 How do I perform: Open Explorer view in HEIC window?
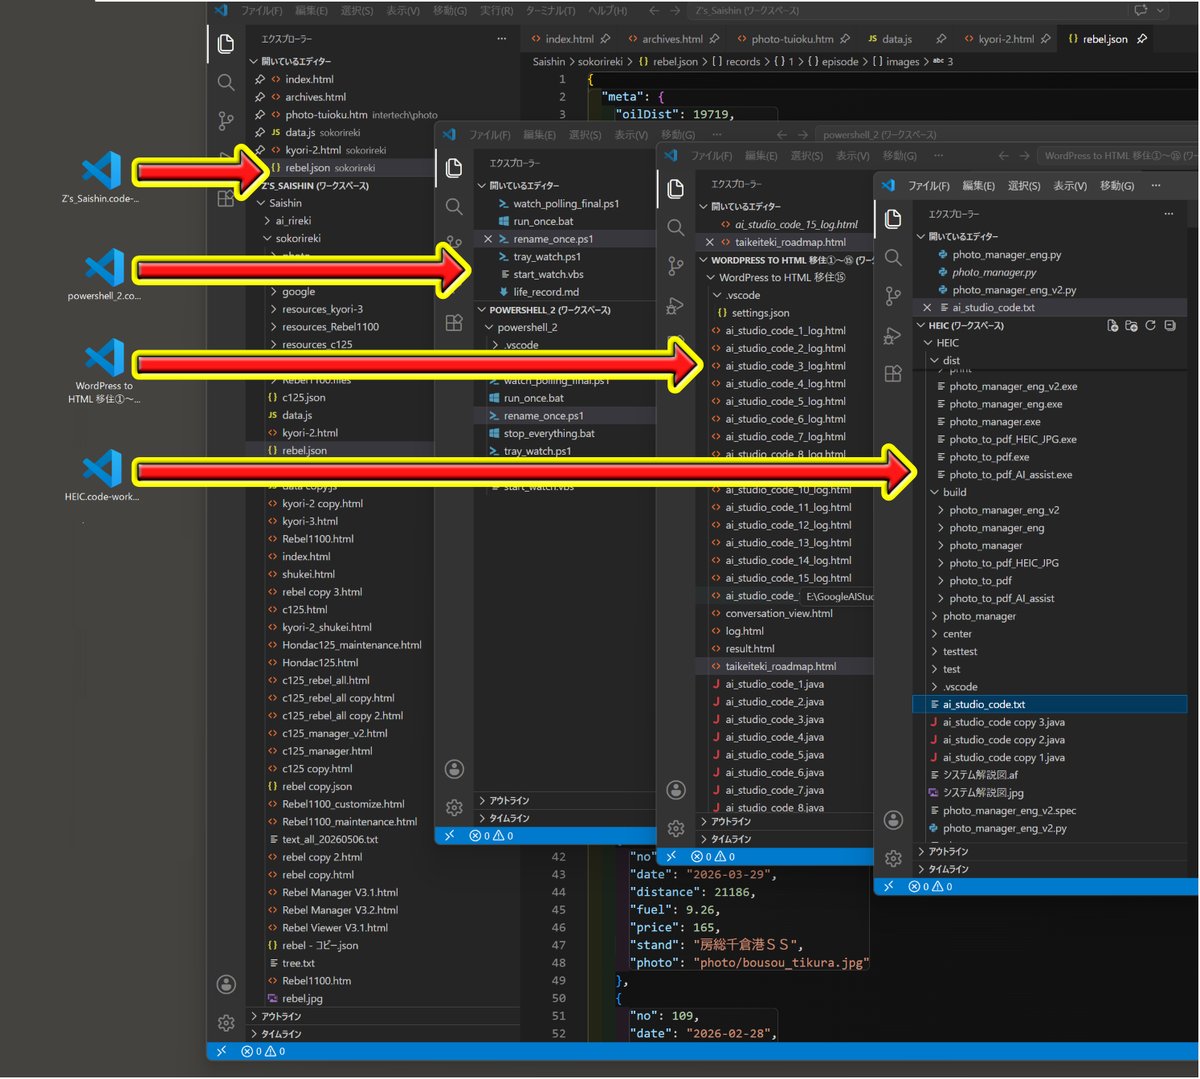point(893,219)
